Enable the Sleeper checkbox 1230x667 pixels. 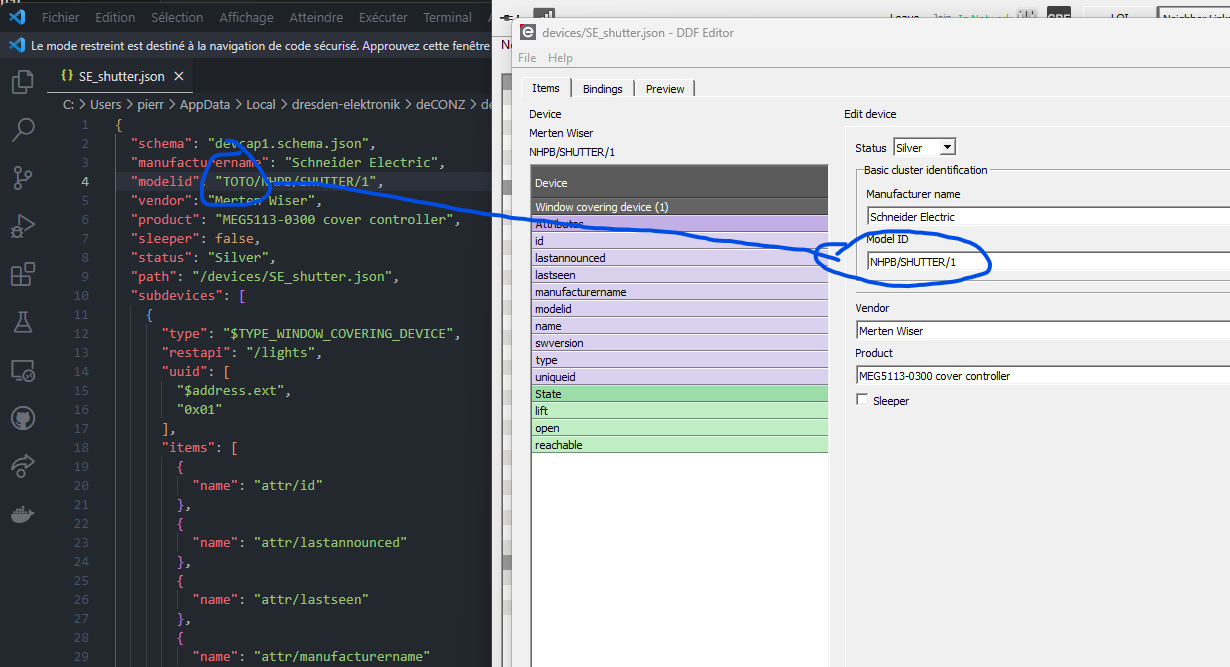tap(862, 400)
